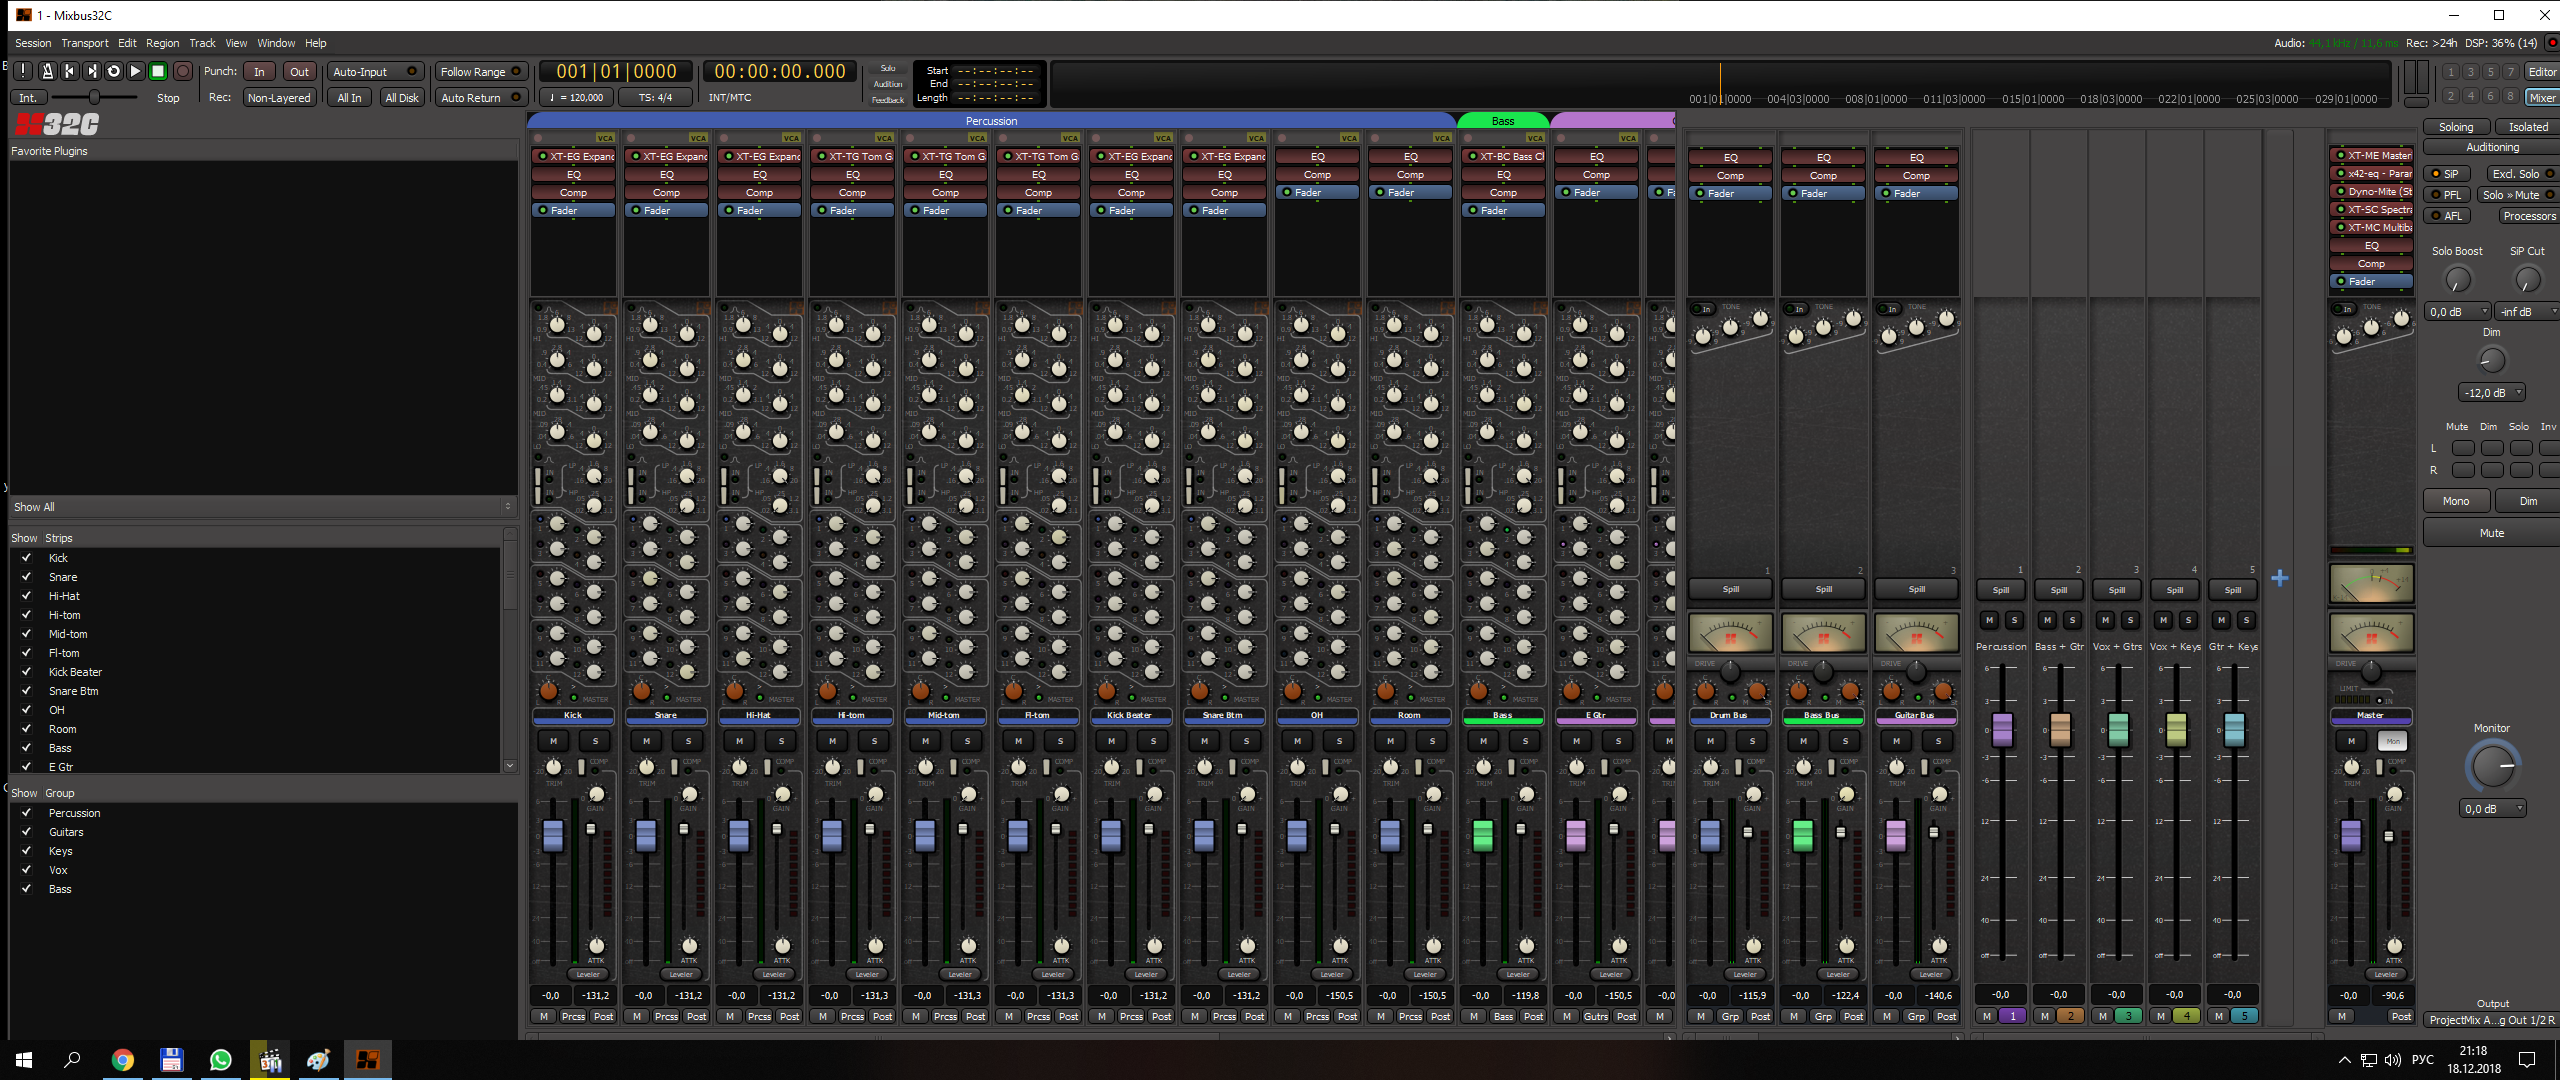Click the Mono monitor button
This screenshot has height=1080, width=2560.
(x=2455, y=501)
